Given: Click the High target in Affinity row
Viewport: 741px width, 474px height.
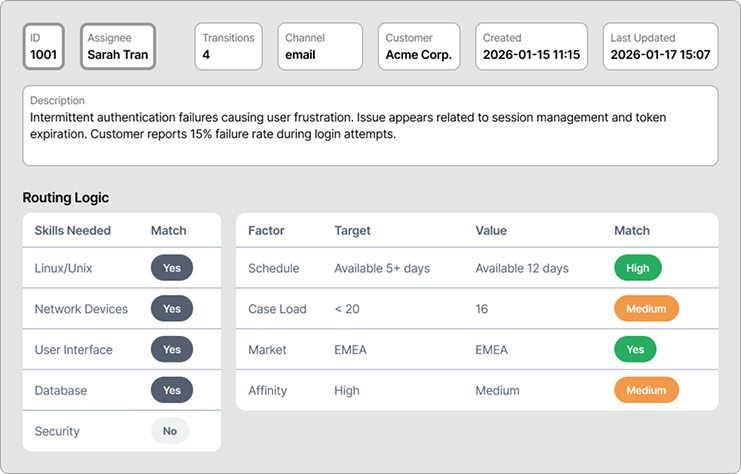Looking at the screenshot, I should 347,391.
